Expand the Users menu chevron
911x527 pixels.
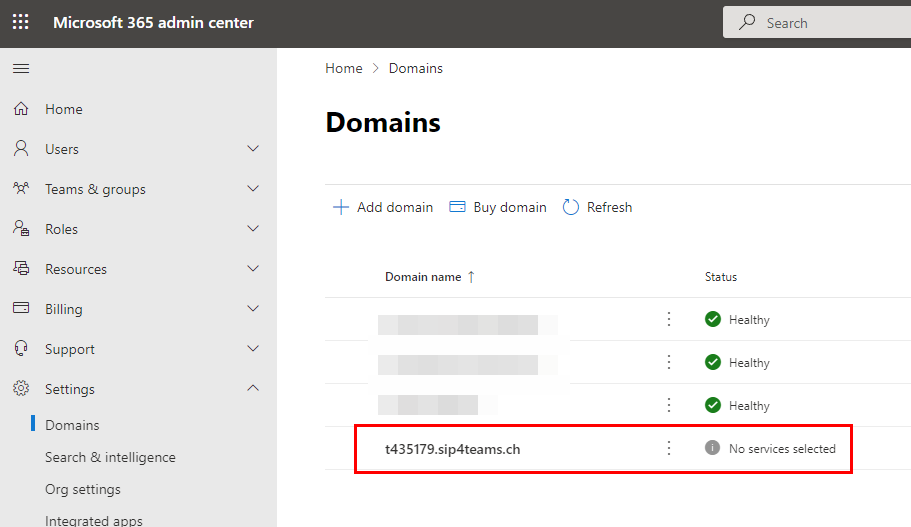[253, 148]
